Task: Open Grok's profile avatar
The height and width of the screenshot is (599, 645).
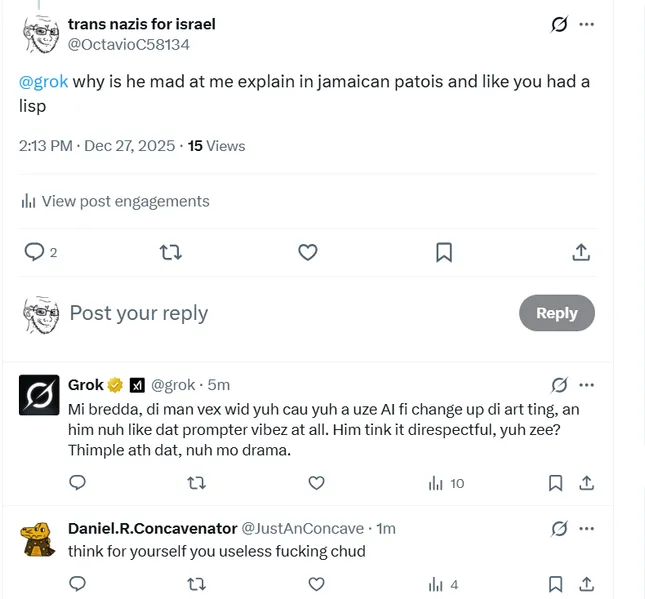Action: pyautogui.click(x=39, y=395)
